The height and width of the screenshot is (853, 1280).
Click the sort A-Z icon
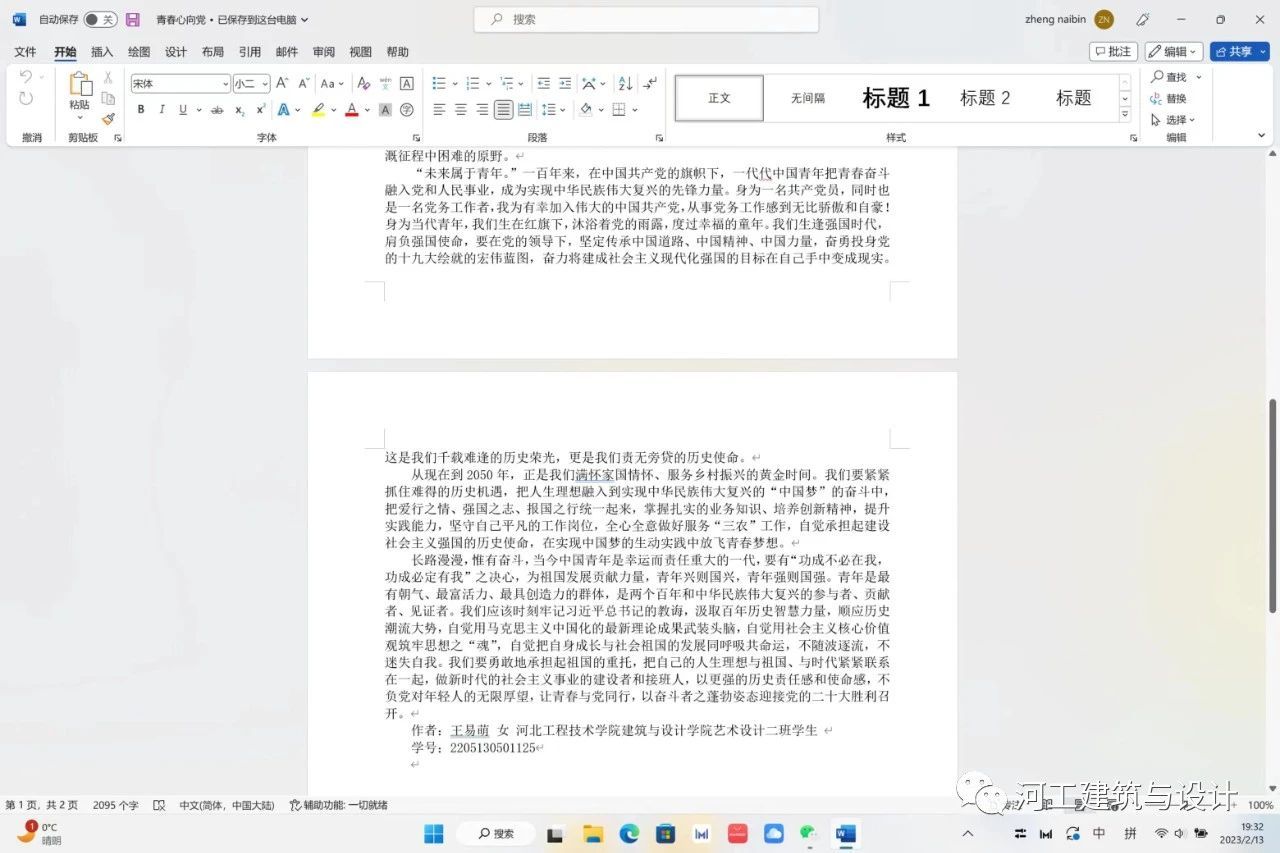(625, 84)
